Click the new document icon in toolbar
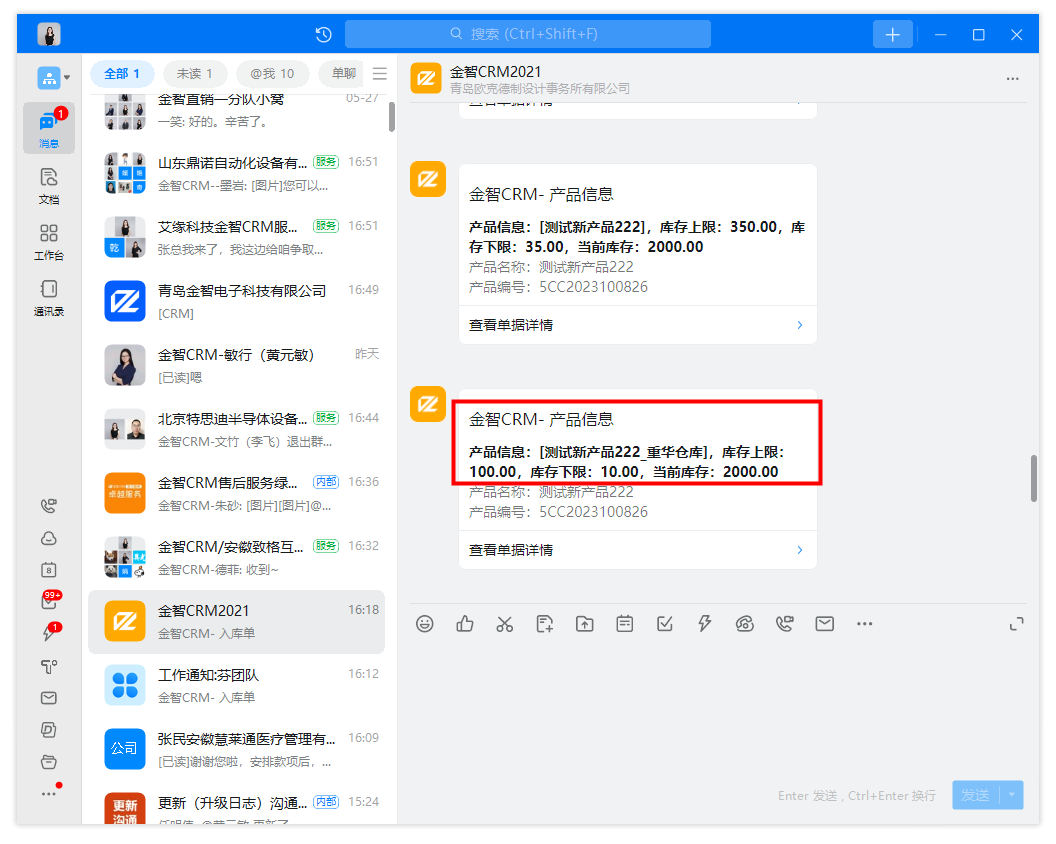 click(545, 624)
